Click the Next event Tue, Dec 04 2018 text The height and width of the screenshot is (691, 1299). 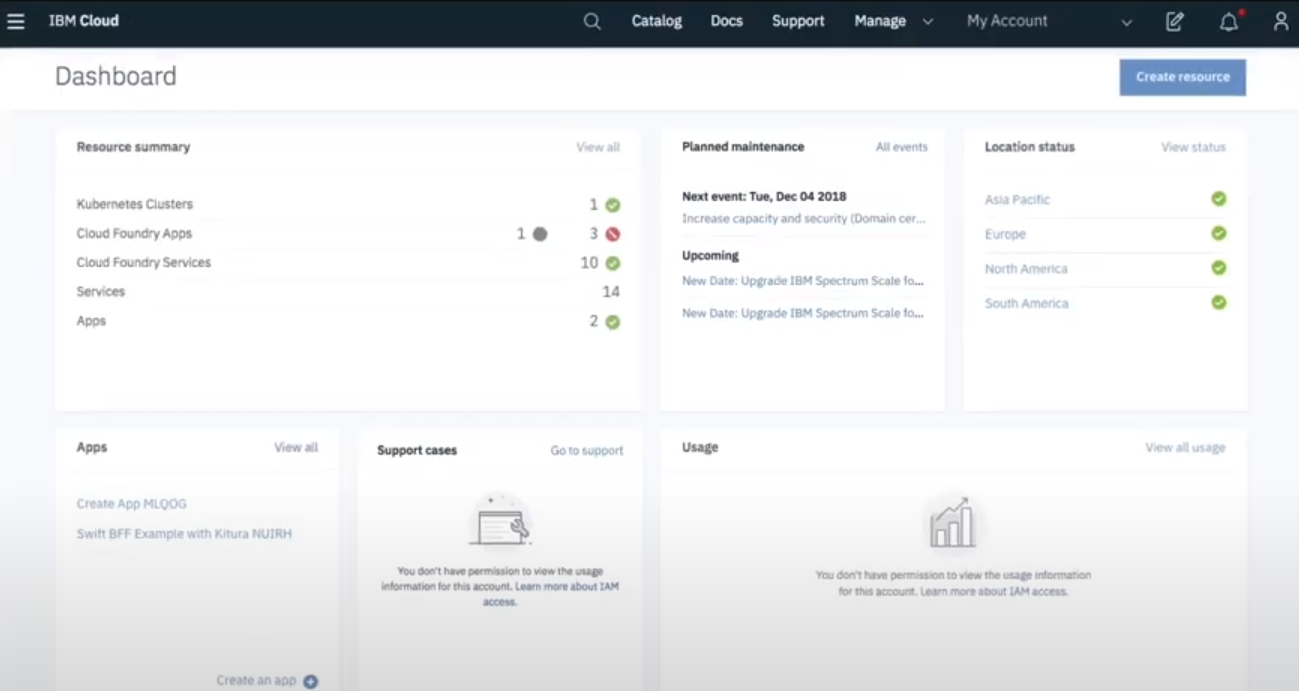(x=764, y=197)
